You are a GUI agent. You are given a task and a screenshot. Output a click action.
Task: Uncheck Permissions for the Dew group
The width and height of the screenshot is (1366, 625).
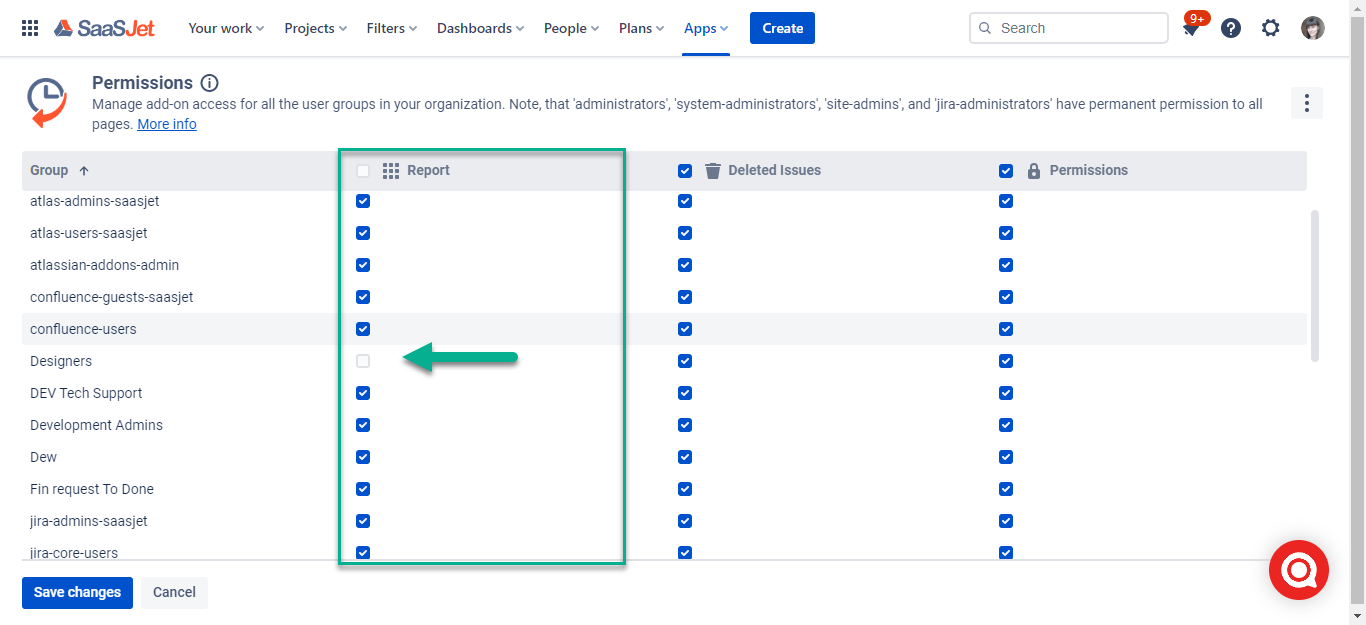click(x=1006, y=457)
